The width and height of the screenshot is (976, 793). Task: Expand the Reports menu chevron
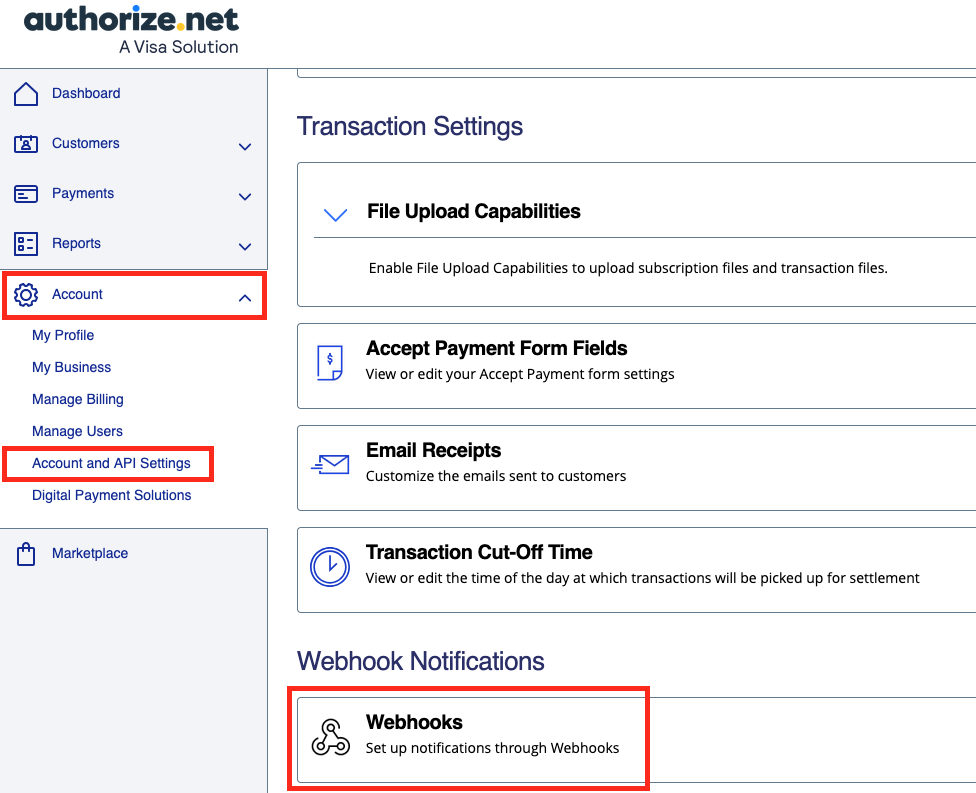[245, 246]
